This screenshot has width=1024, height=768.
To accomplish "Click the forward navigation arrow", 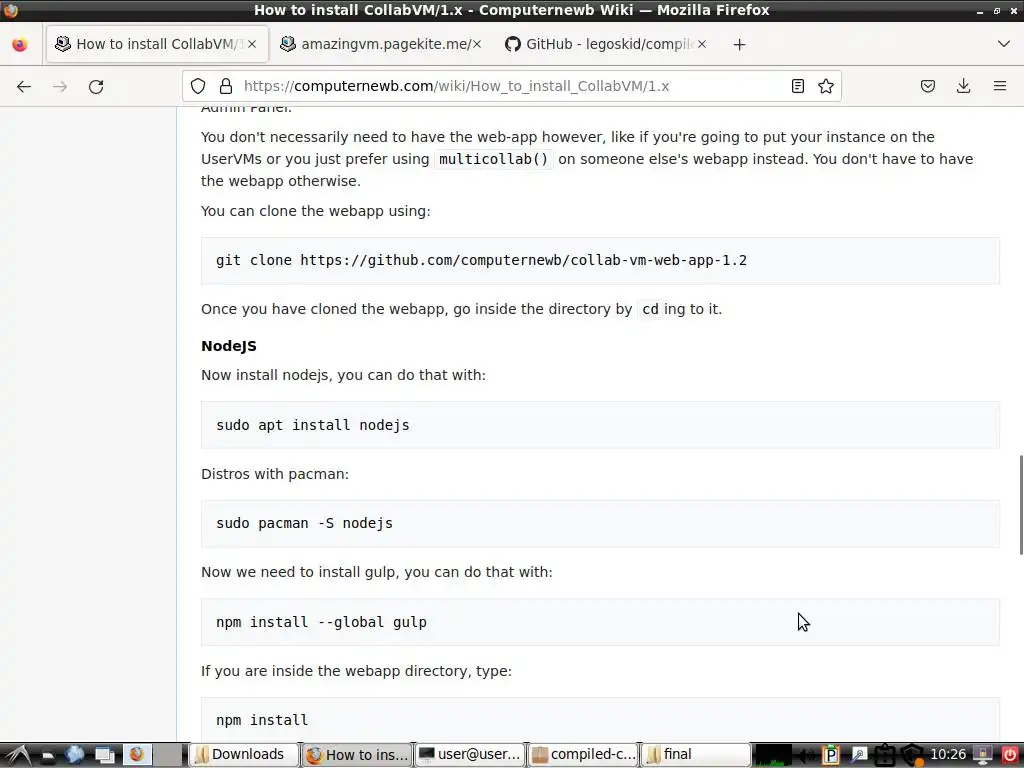I will coord(60,86).
